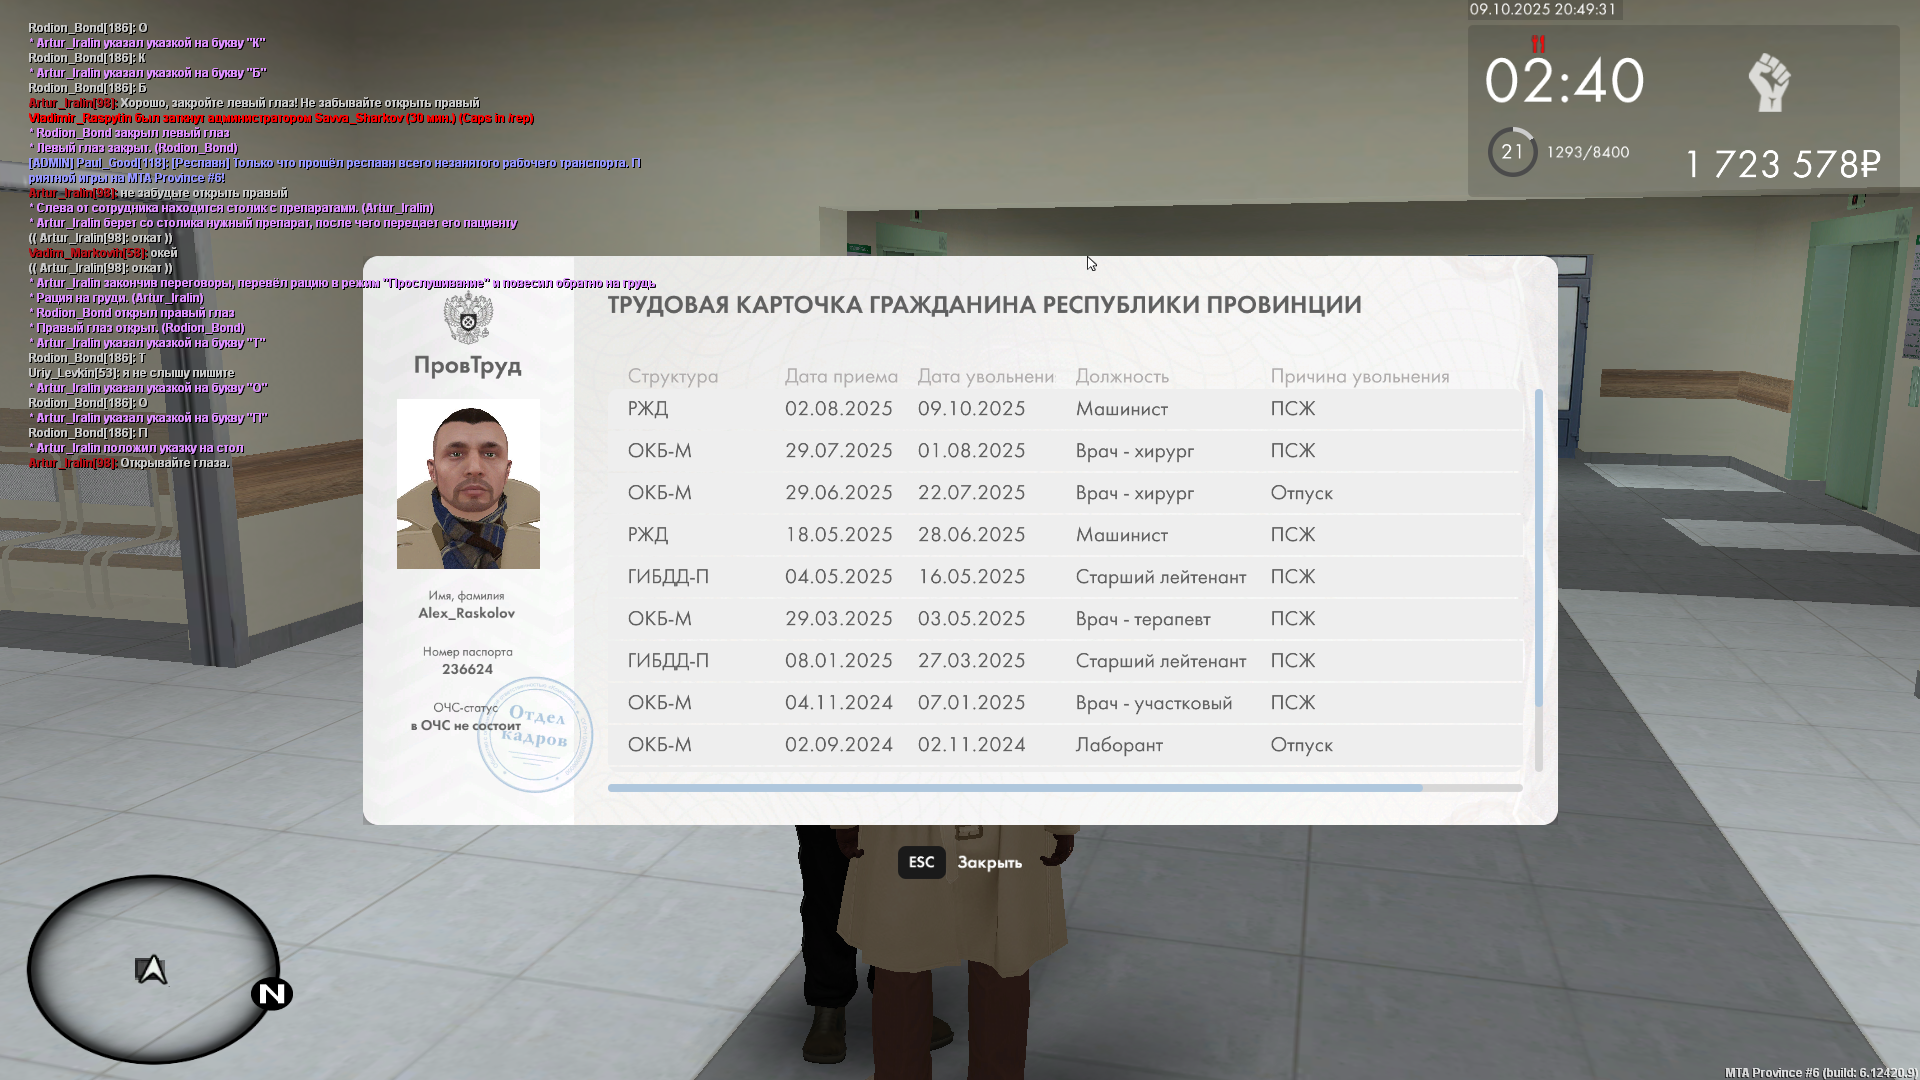Click the player arrow on the minimap
The width and height of the screenshot is (1920, 1080).
coord(151,970)
